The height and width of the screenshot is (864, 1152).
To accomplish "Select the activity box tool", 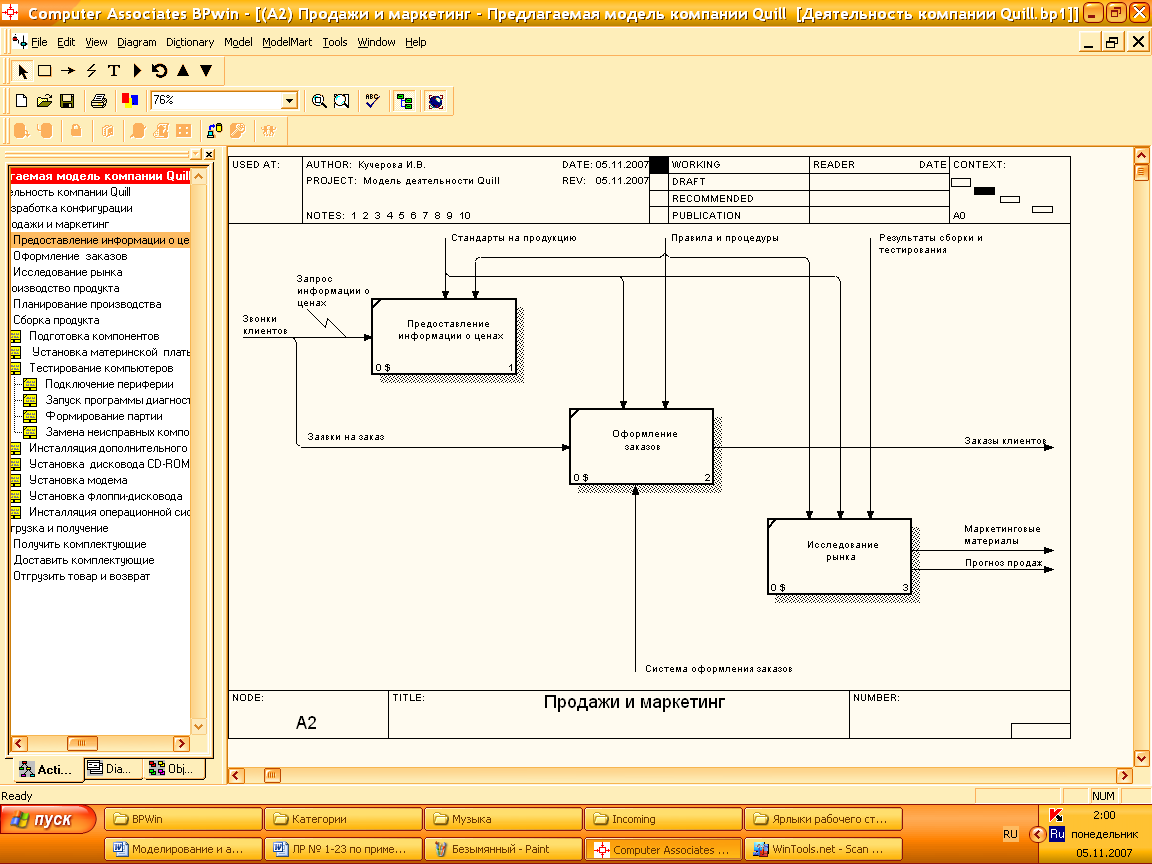I will click(x=45, y=71).
